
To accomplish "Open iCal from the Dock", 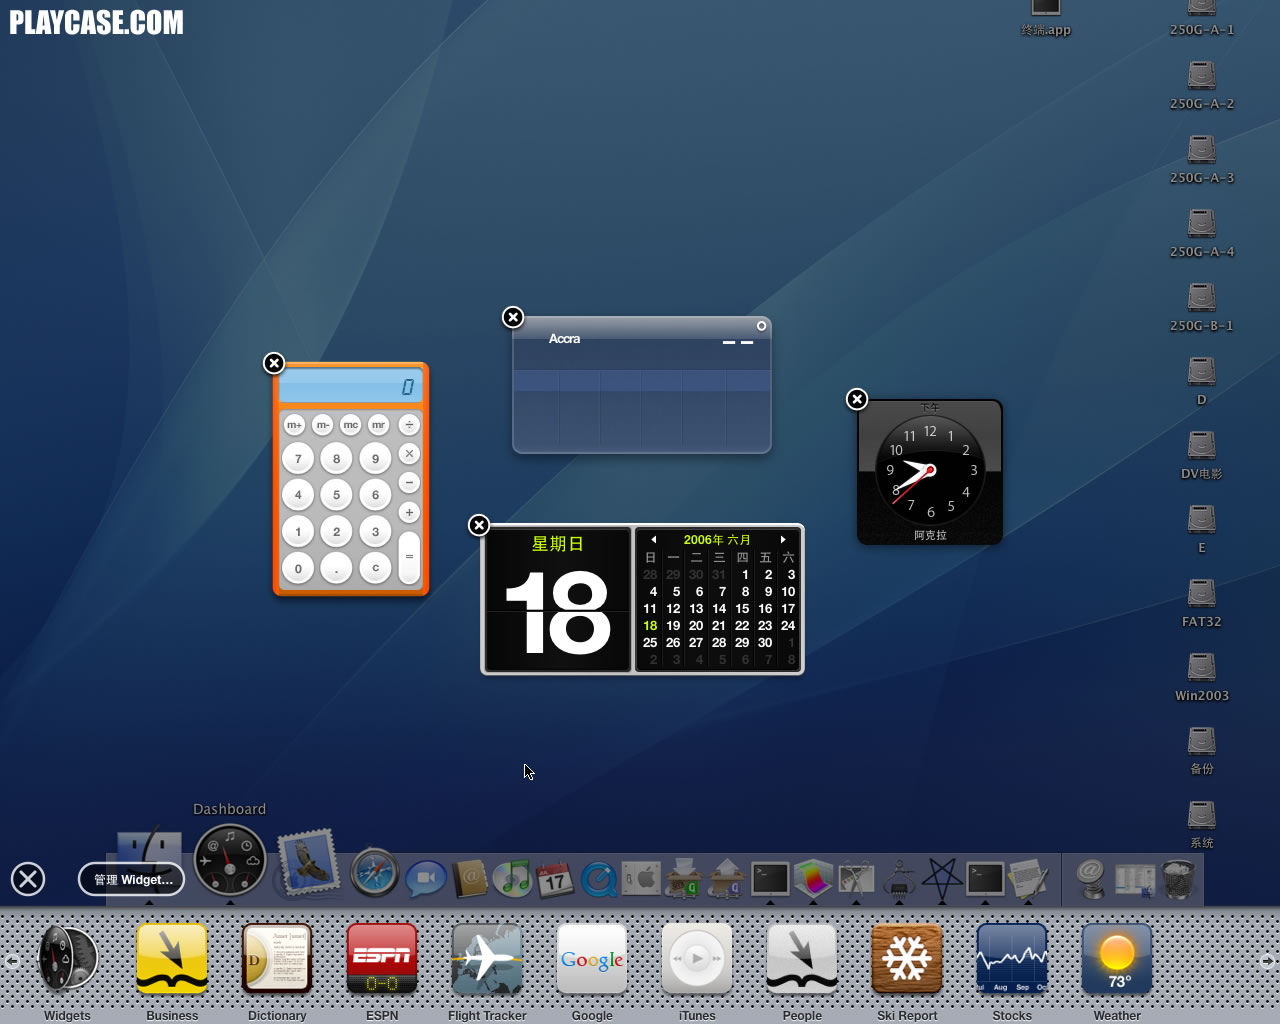I will (x=555, y=878).
